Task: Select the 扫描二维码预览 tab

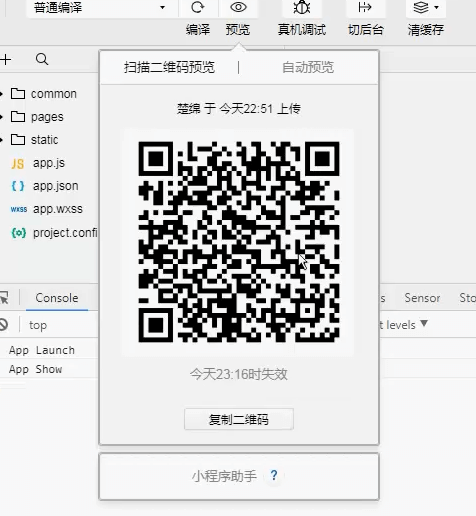Action: coord(169,67)
